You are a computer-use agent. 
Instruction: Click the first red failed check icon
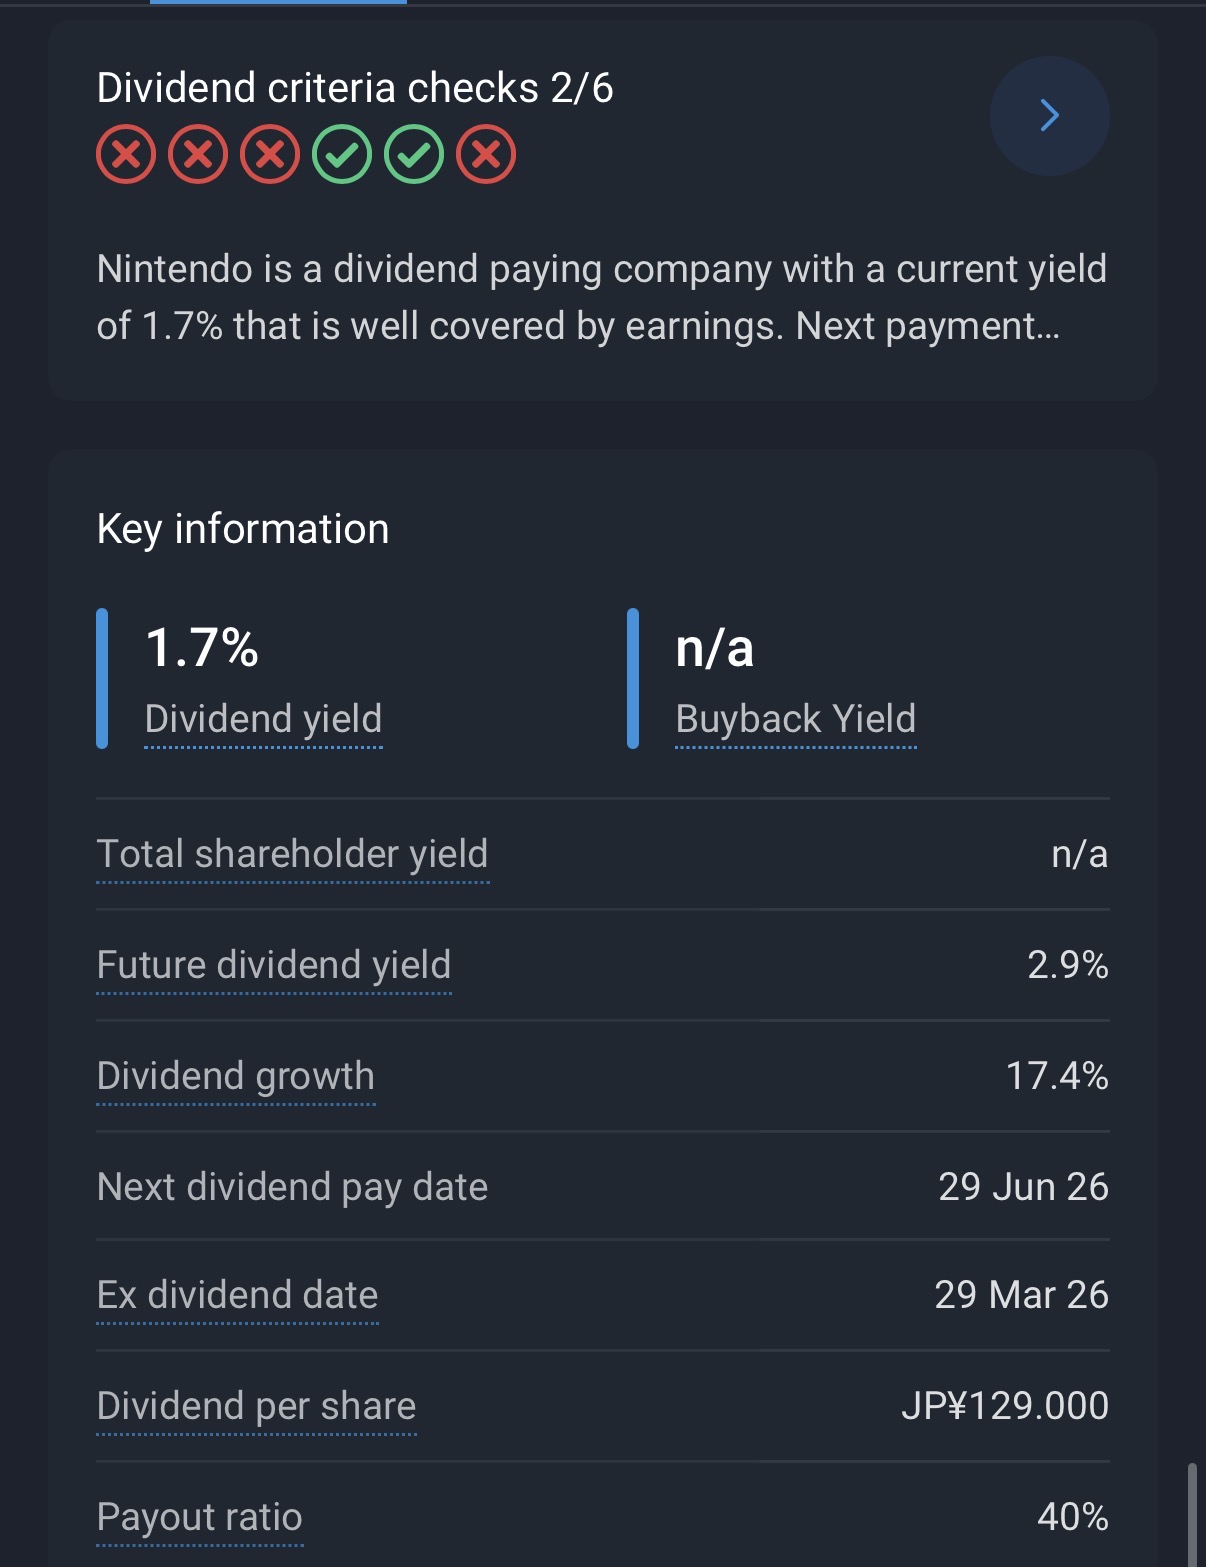click(x=126, y=154)
